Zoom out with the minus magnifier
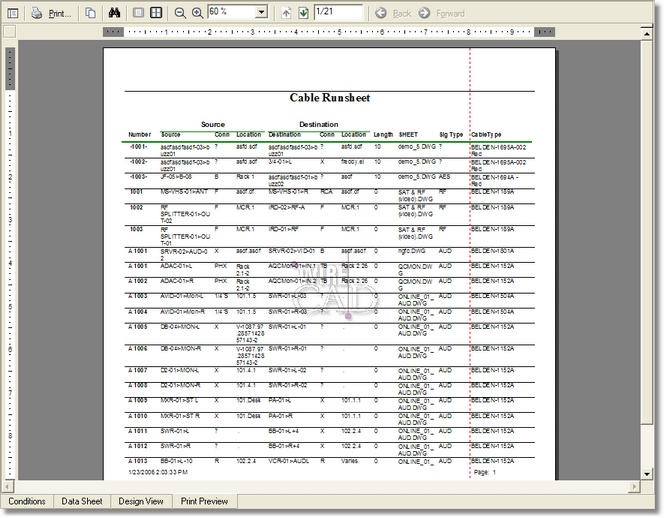 point(180,13)
